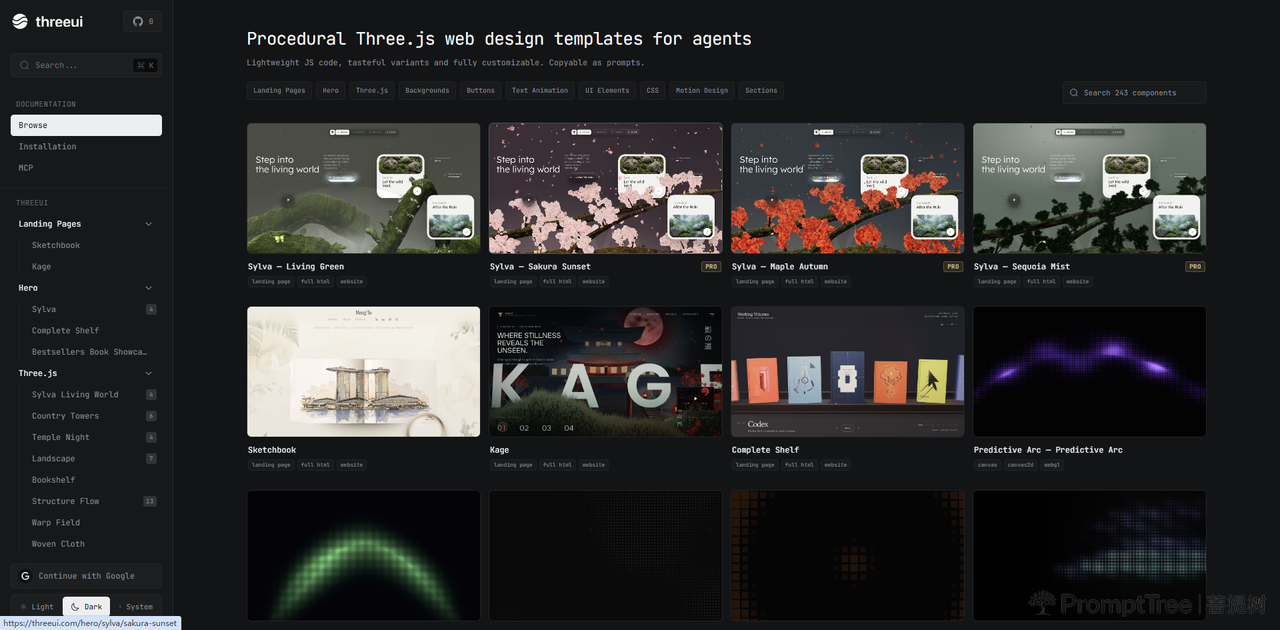
Task: Click magnifier icon in component search
Action: 1074,93
